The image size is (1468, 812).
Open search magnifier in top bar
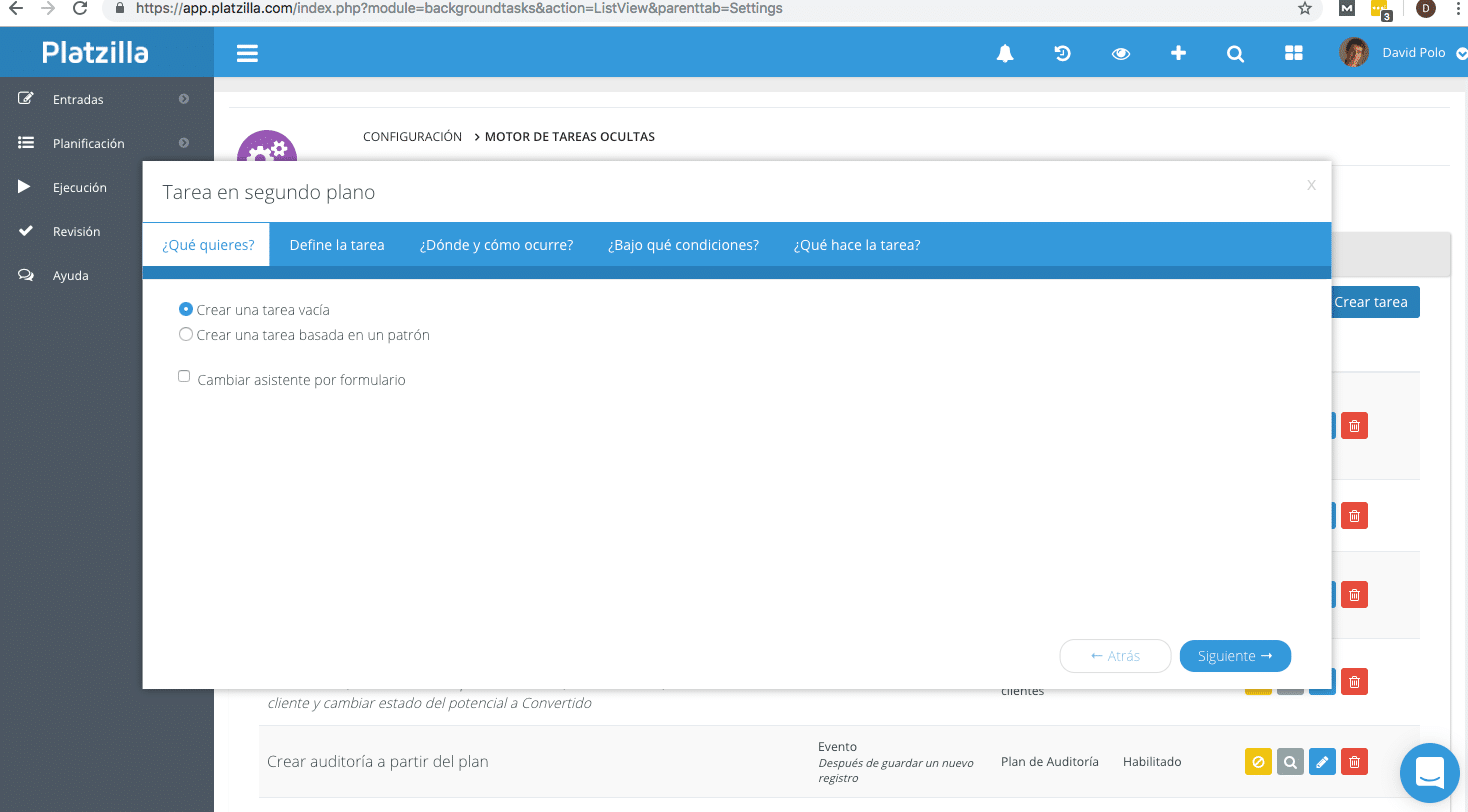pyautogui.click(x=1236, y=54)
